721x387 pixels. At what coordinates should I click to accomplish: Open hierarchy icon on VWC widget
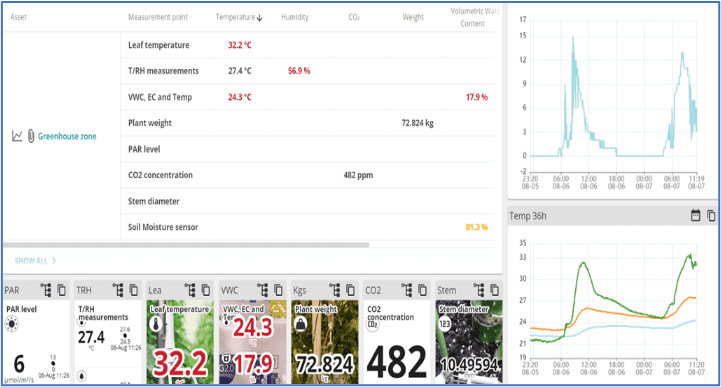pos(262,290)
